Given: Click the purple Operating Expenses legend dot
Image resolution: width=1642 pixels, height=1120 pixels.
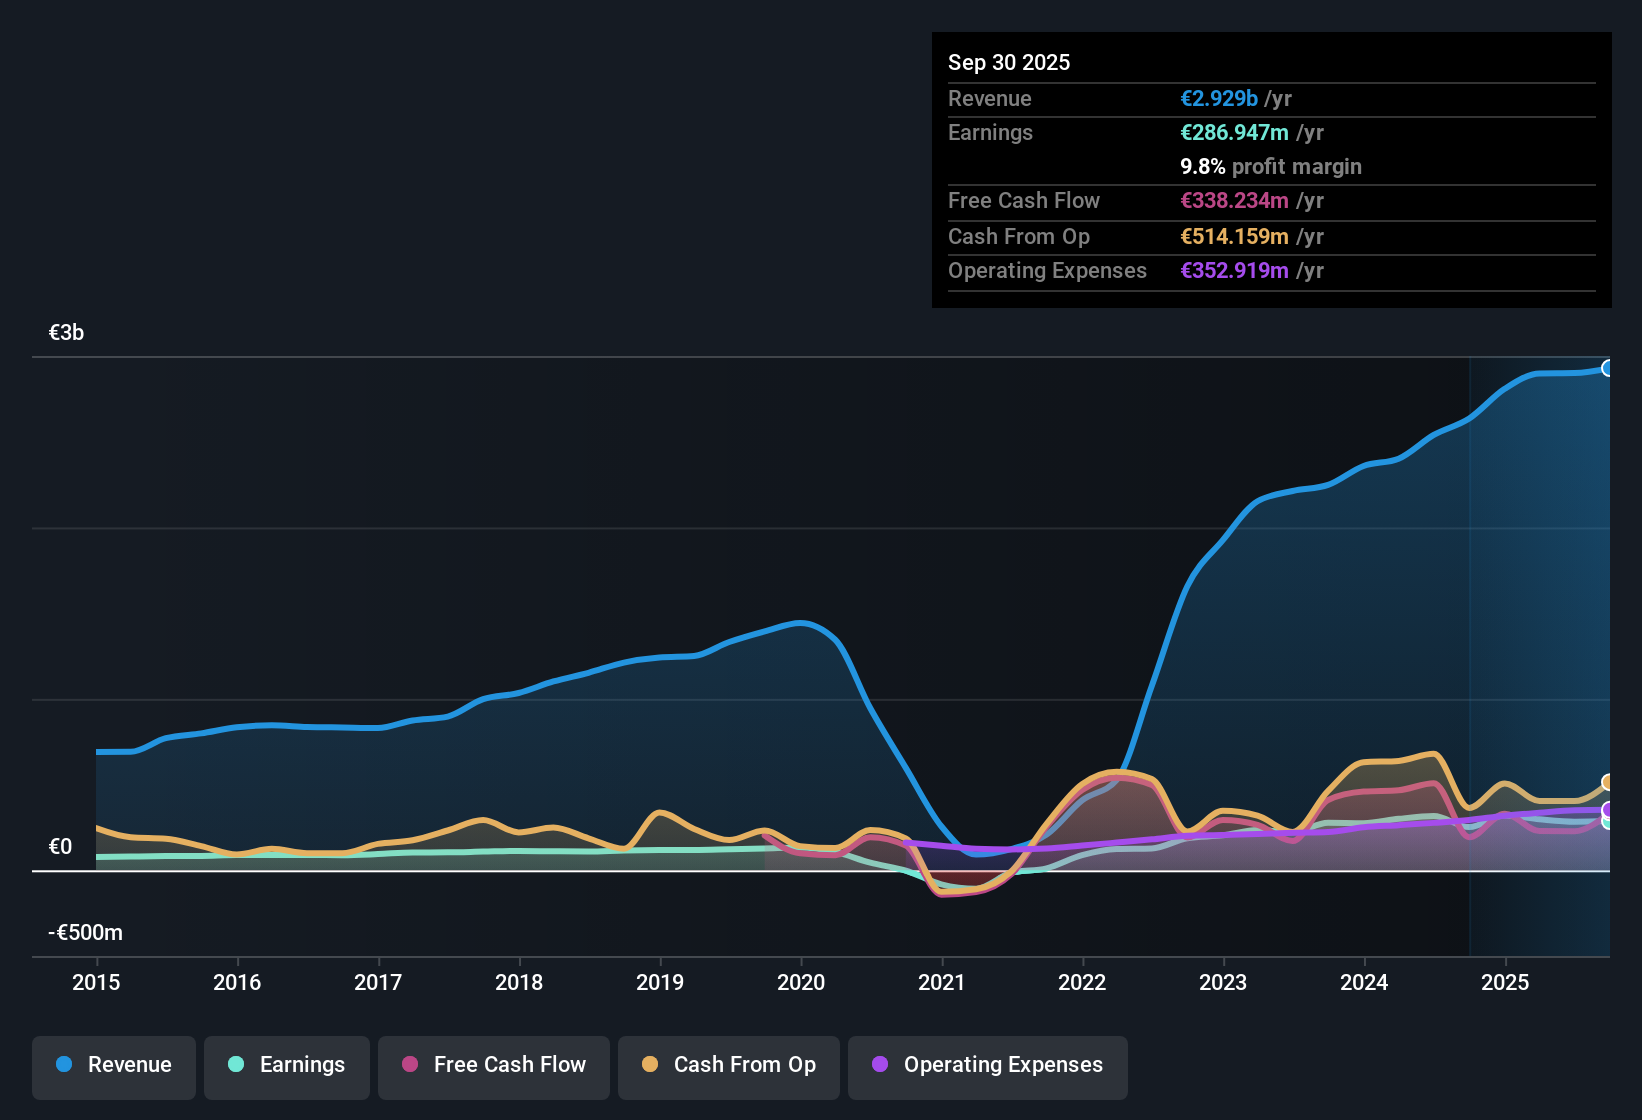Looking at the screenshot, I should 880,1064.
